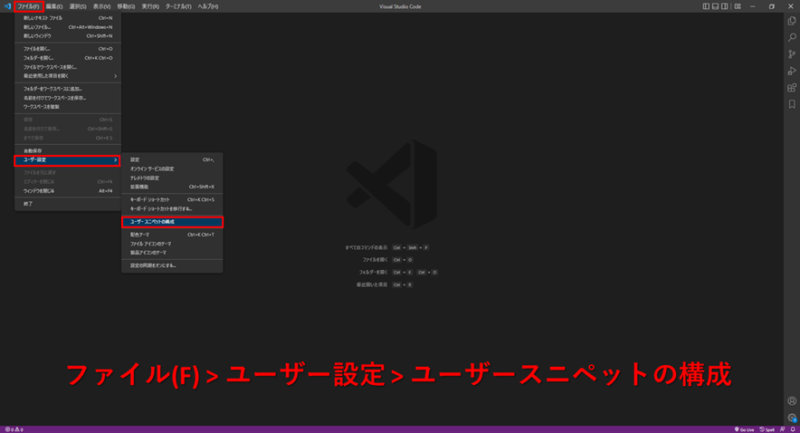Open the Source Control view icon

coord(792,54)
